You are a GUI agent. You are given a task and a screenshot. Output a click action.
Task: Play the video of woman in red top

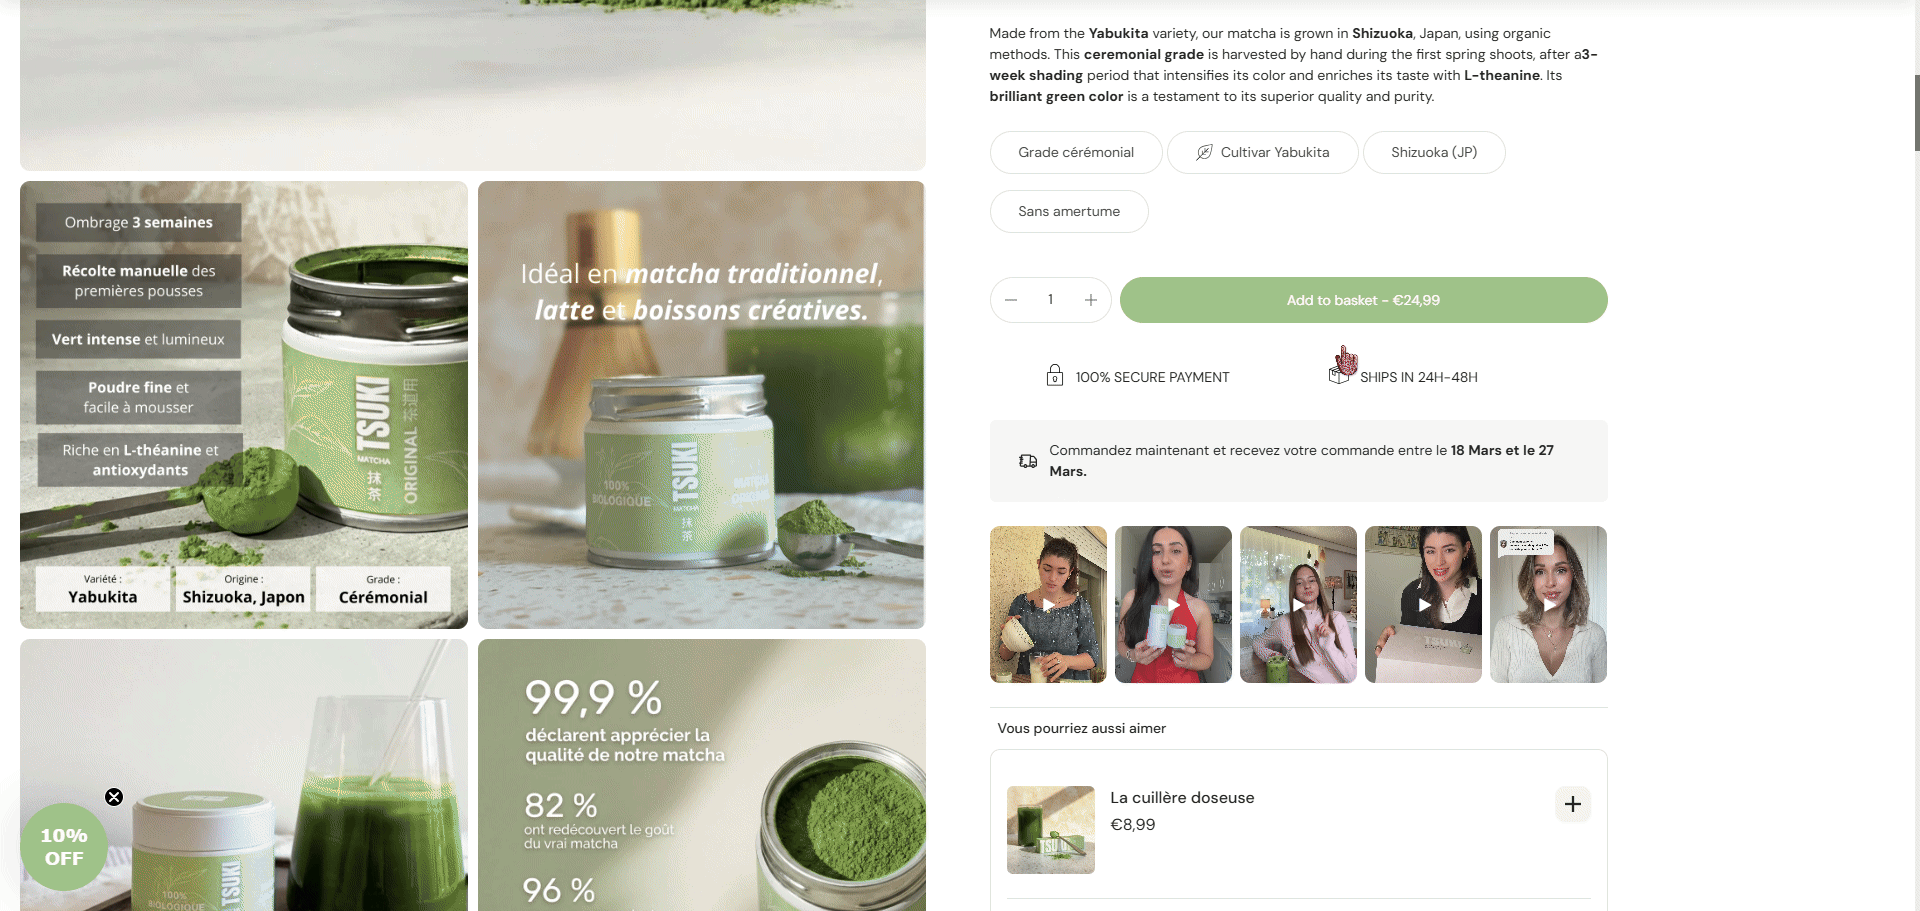(1173, 605)
